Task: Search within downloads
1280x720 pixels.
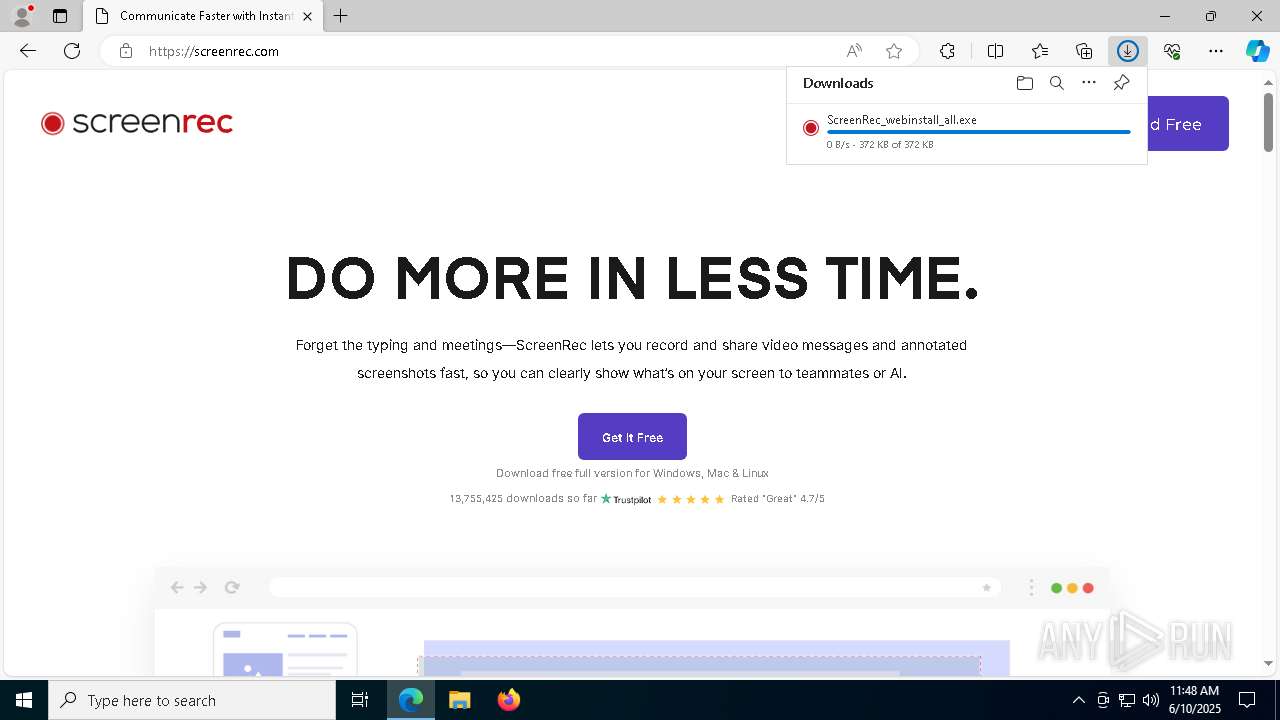Action: (1057, 83)
